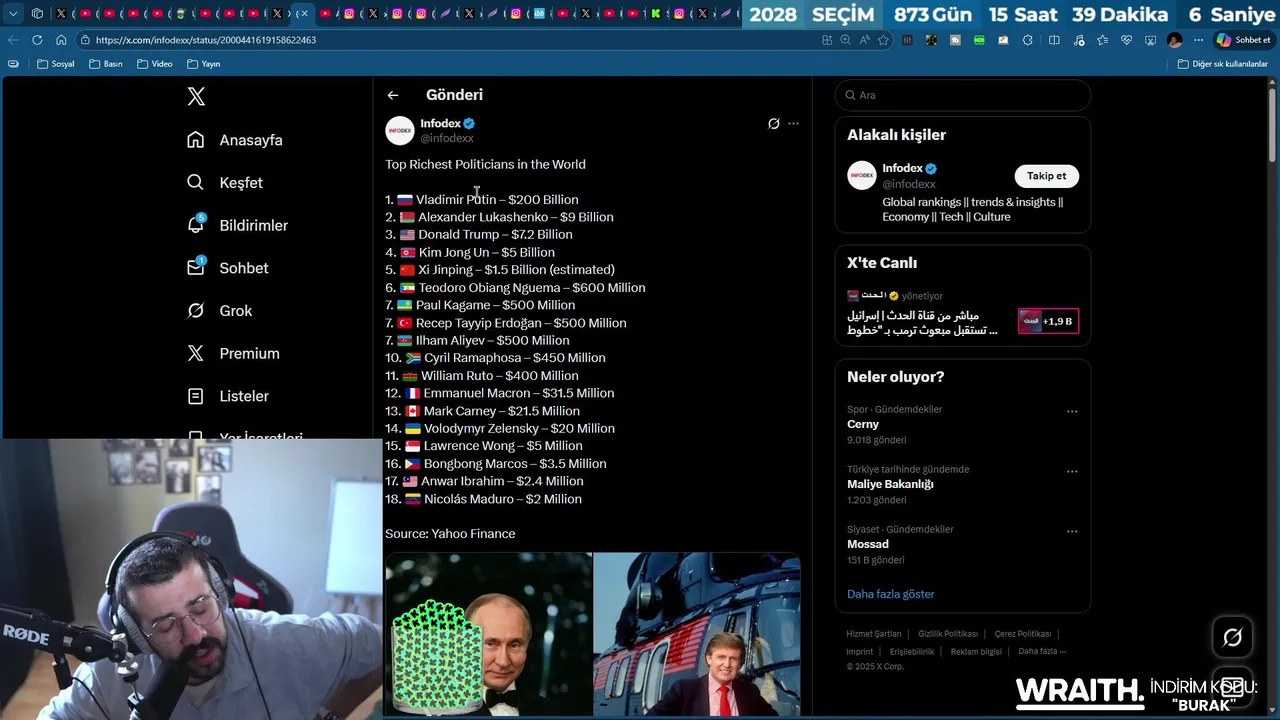Open three-dot menu on Infodex post
The width and height of the screenshot is (1280, 720).
793,124
